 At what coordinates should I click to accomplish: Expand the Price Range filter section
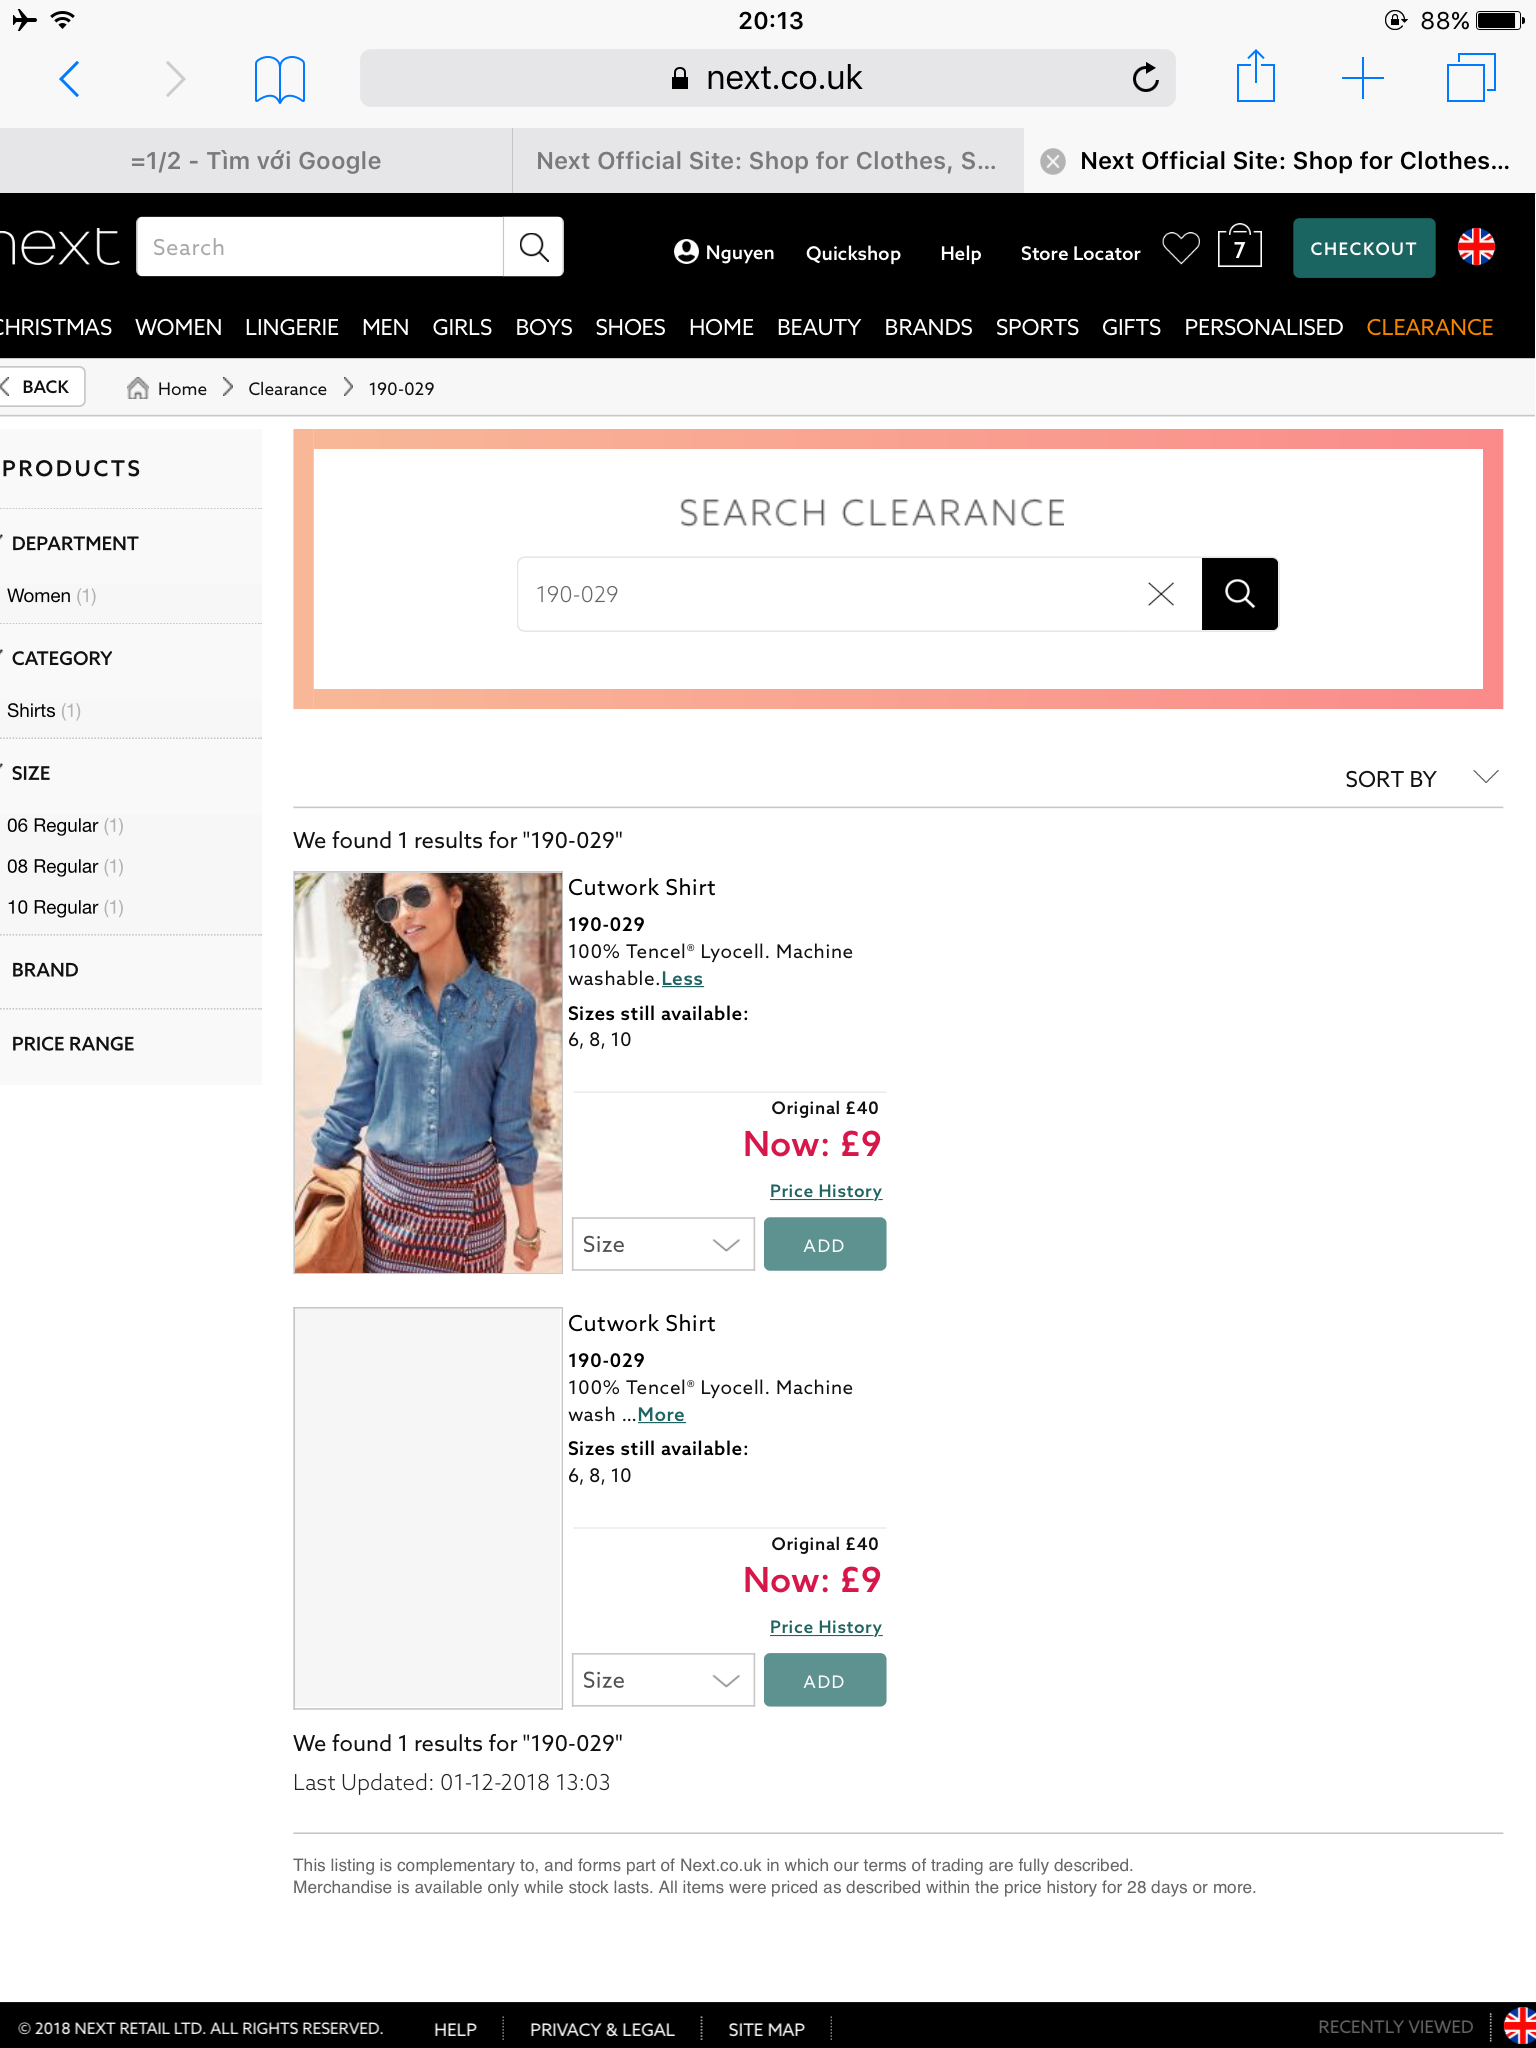73,1044
